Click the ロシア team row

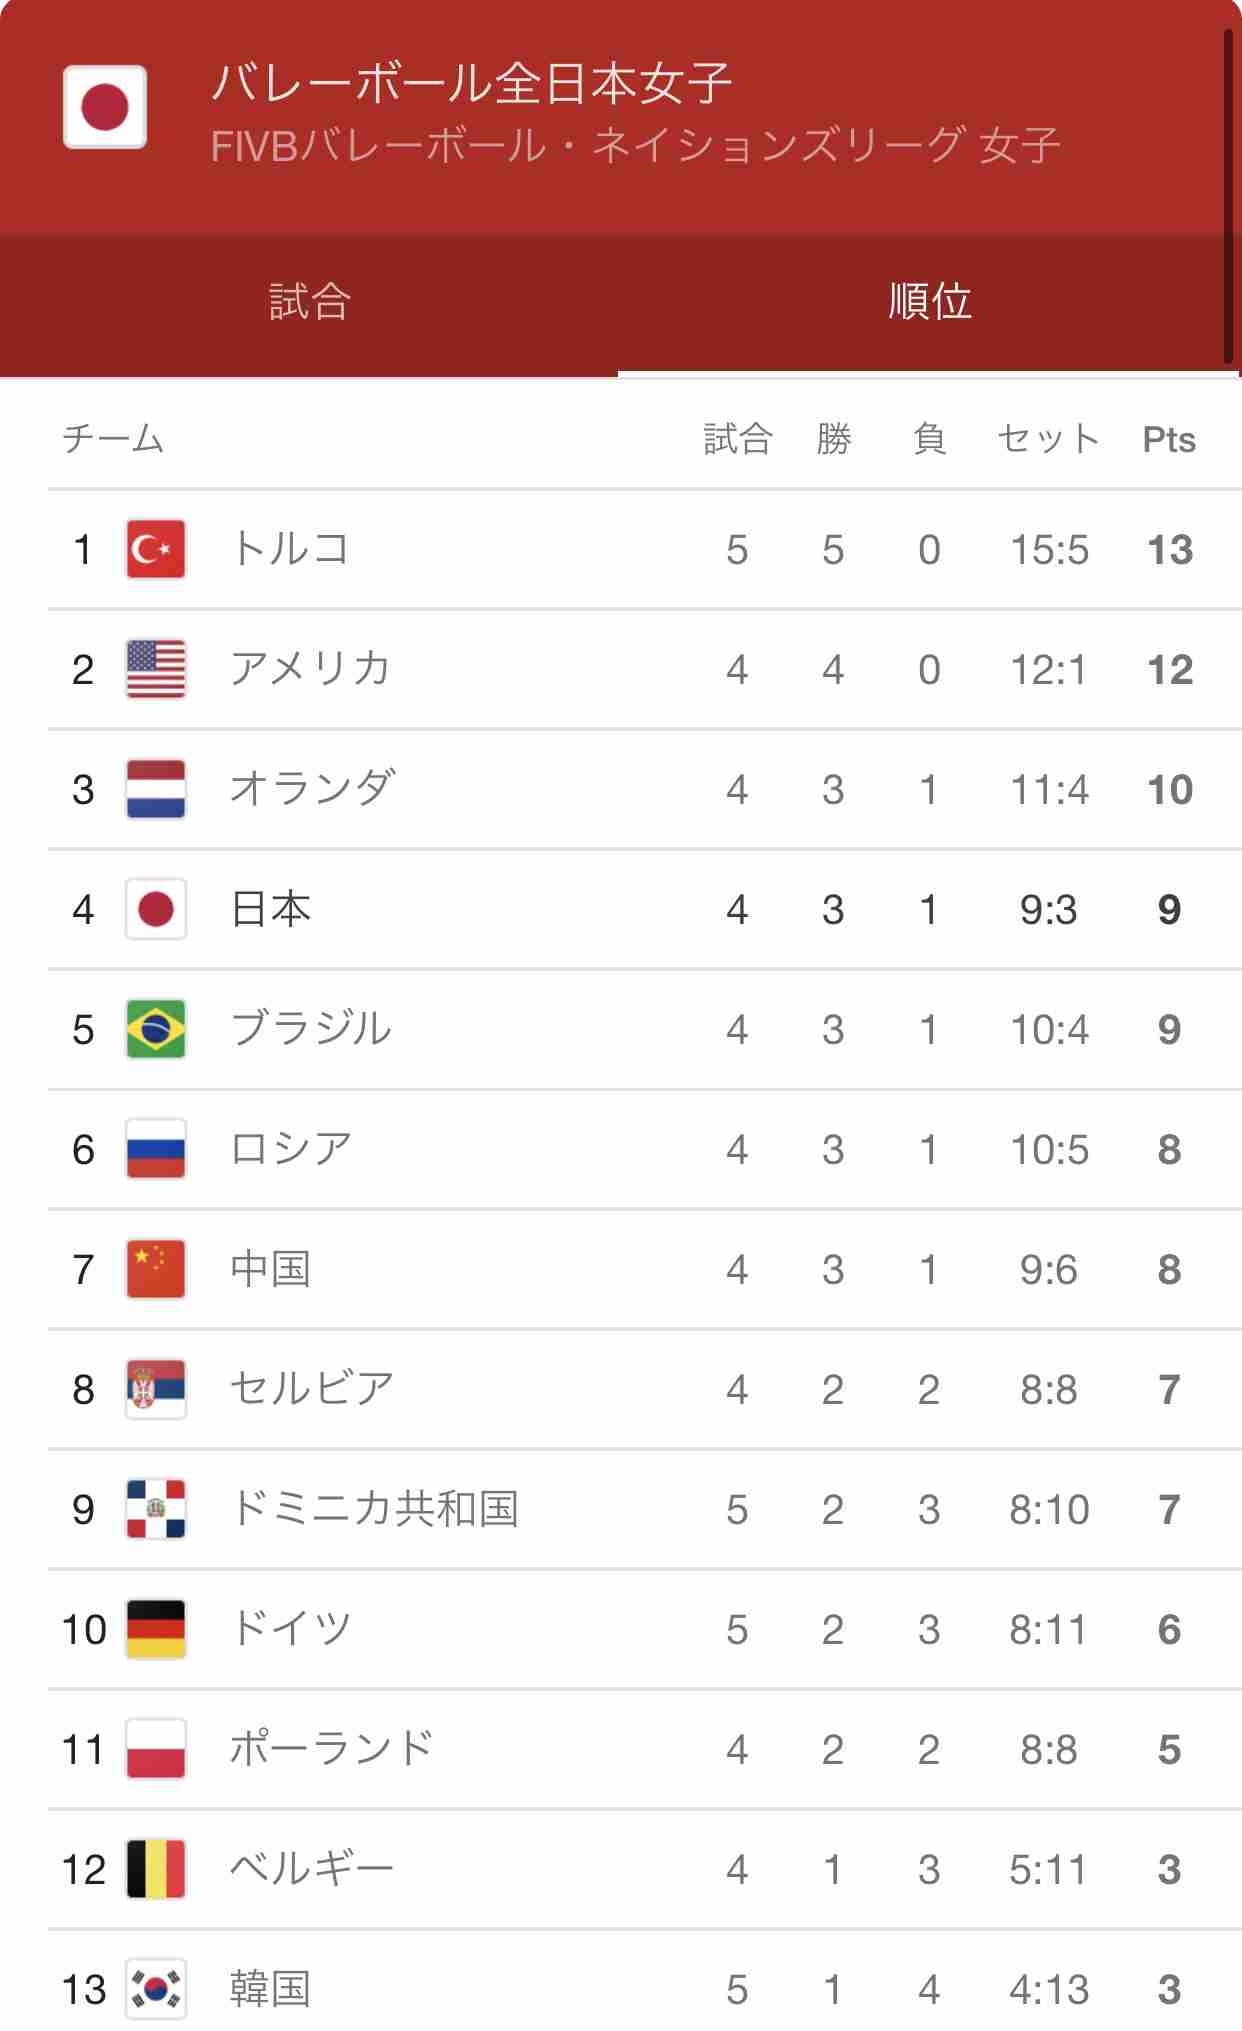click(645, 1149)
